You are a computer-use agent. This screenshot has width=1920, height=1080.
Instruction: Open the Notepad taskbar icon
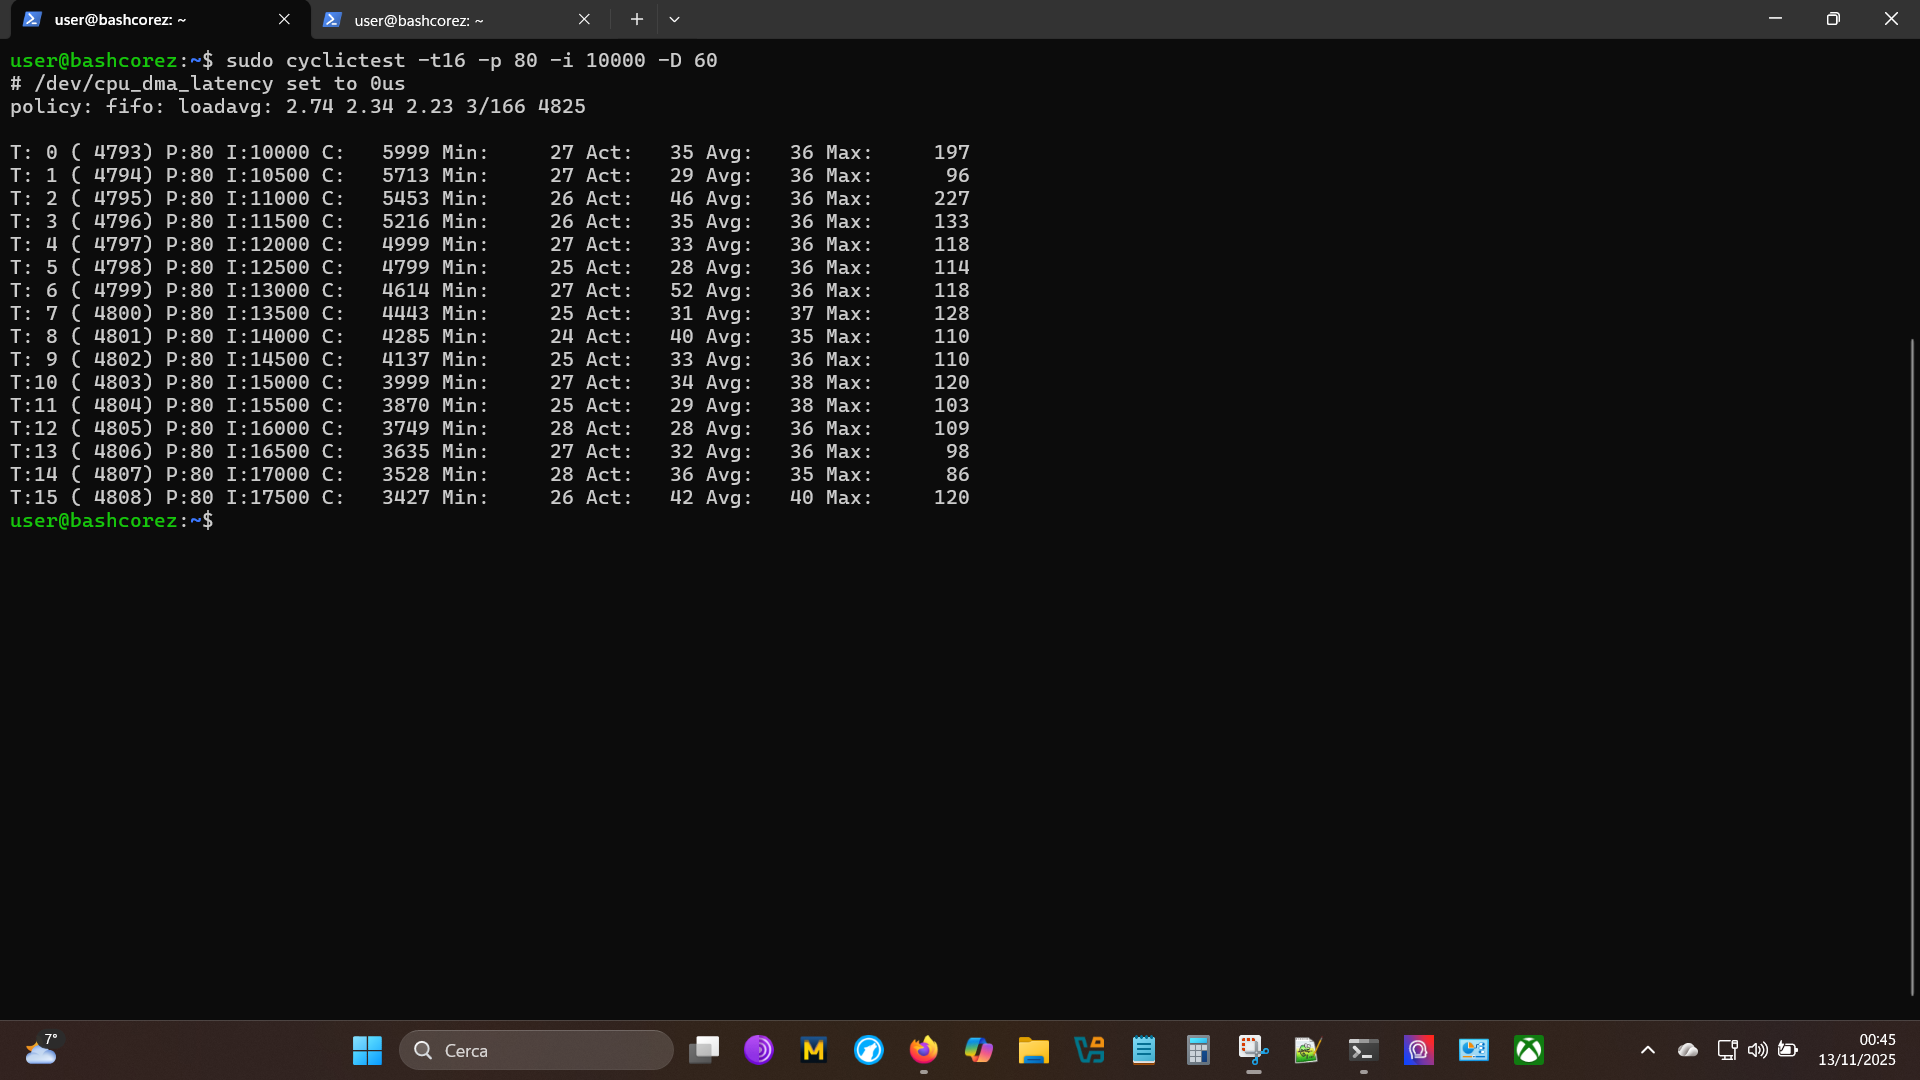pos(1143,1050)
